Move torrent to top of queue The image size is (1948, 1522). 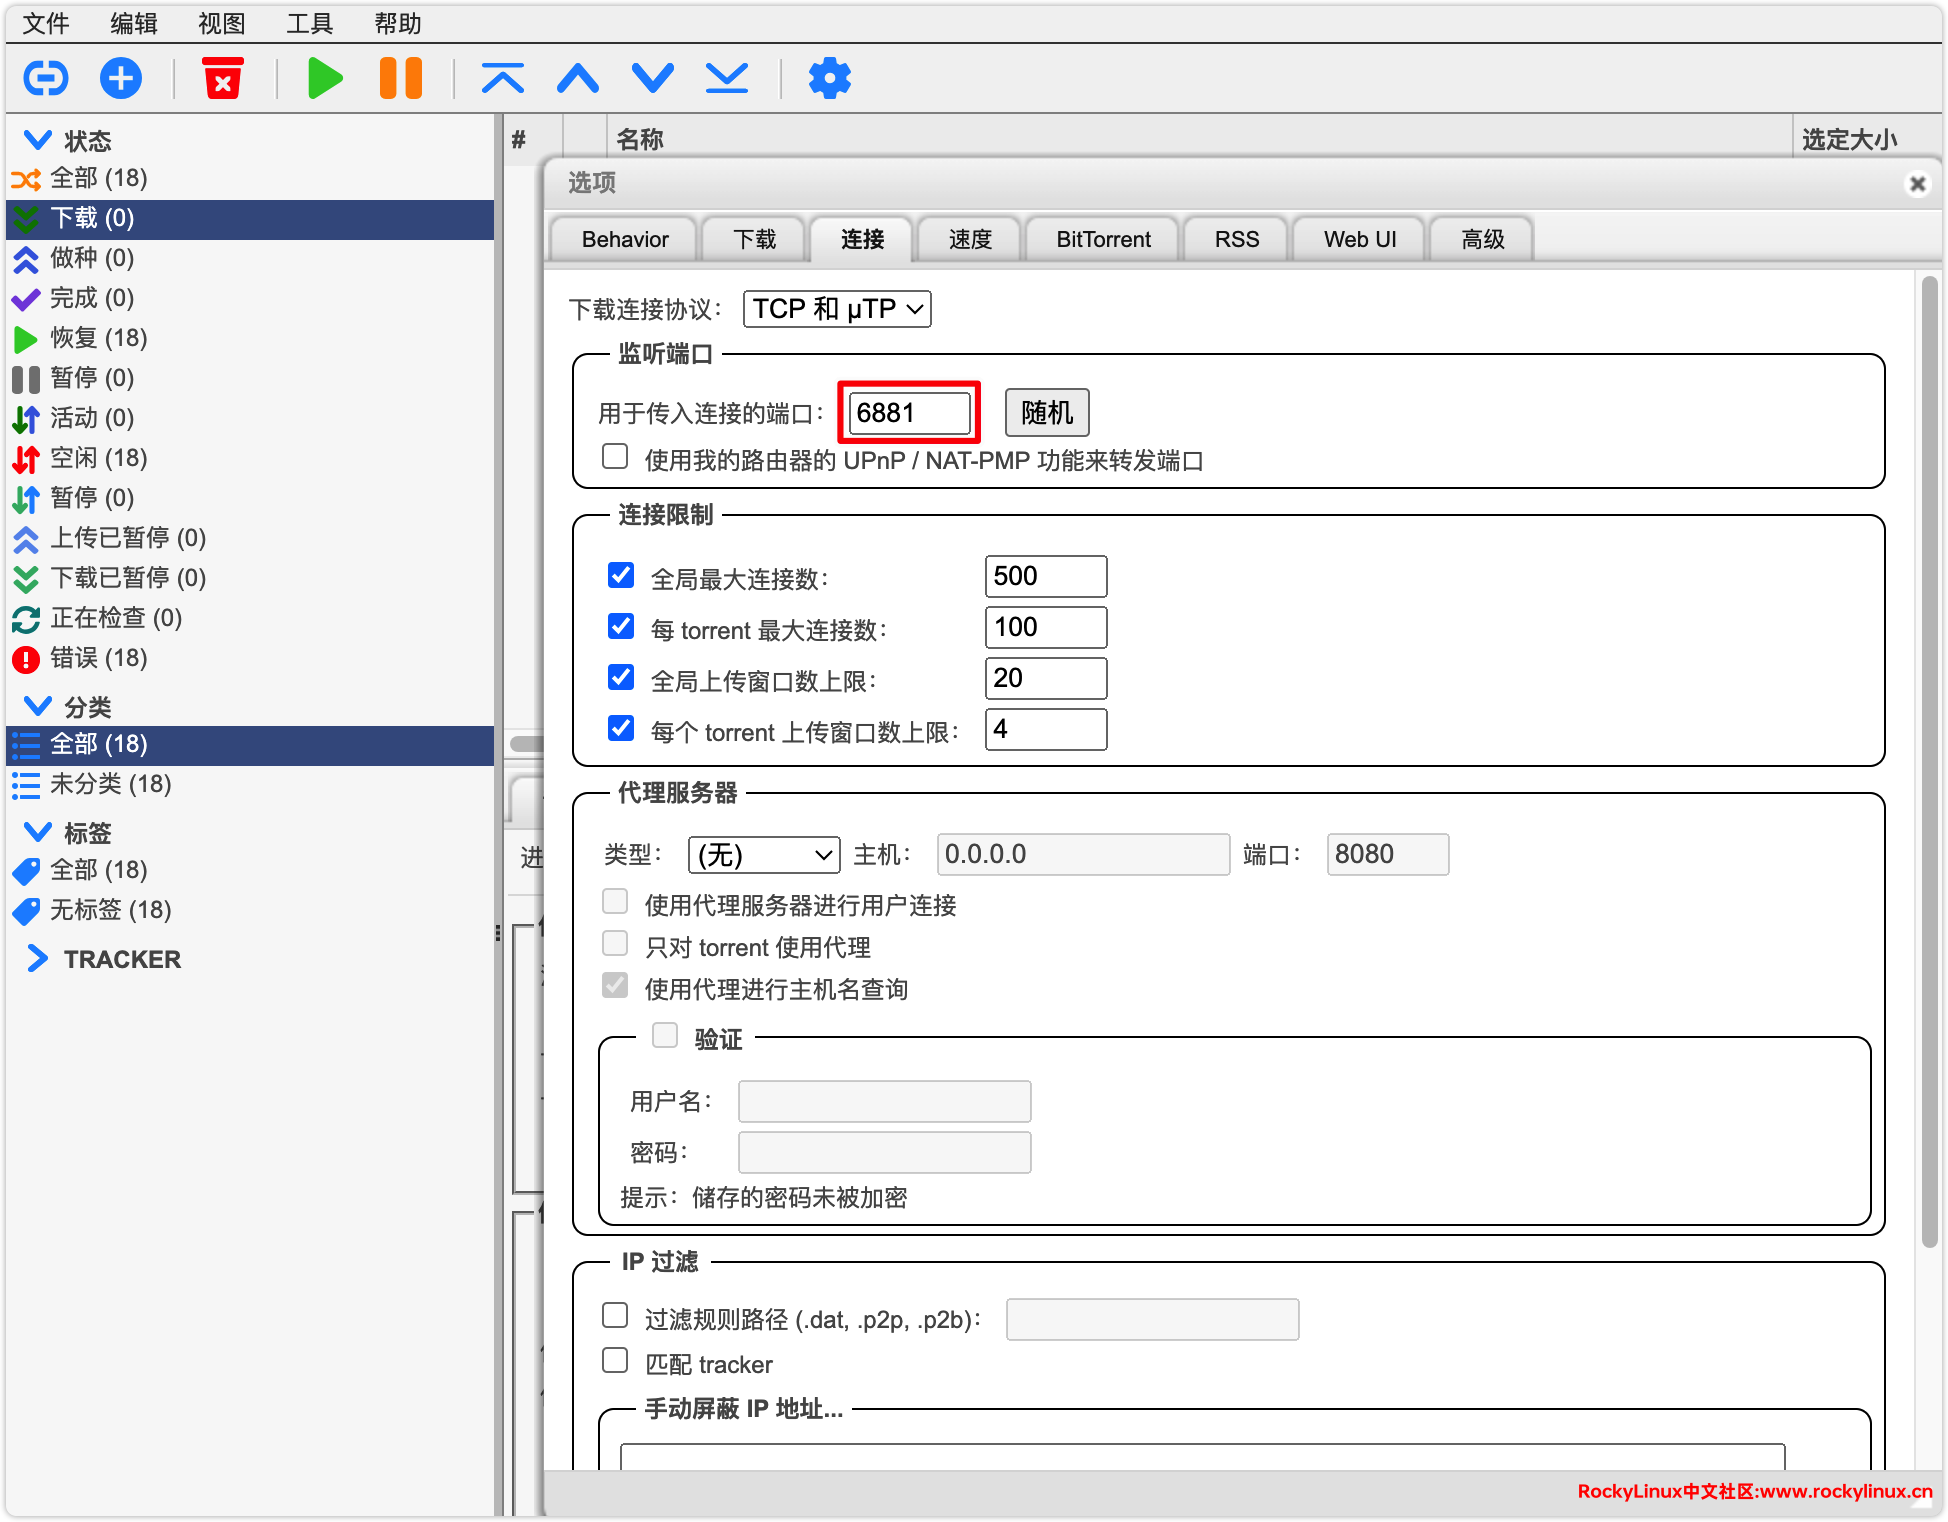tap(502, 78)
